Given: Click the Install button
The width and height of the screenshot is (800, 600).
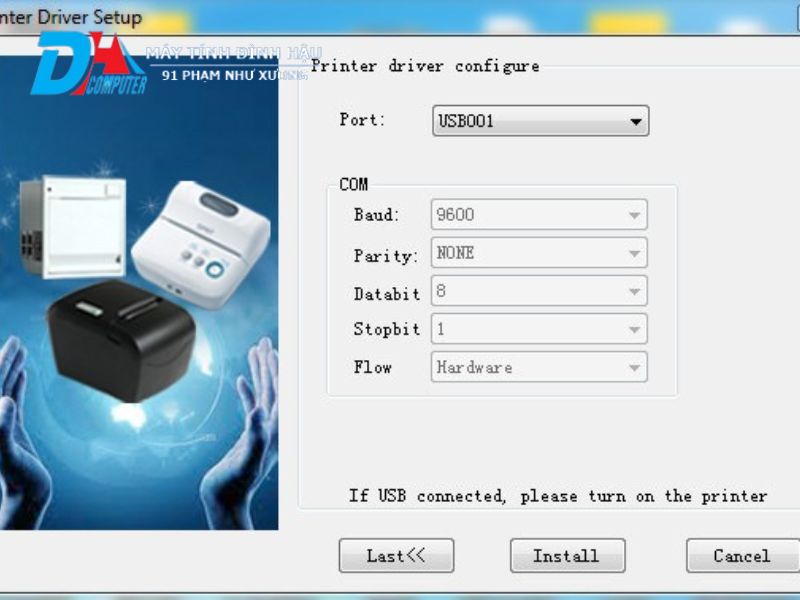Looking at the screenshot, I should [x=567, y=556].
